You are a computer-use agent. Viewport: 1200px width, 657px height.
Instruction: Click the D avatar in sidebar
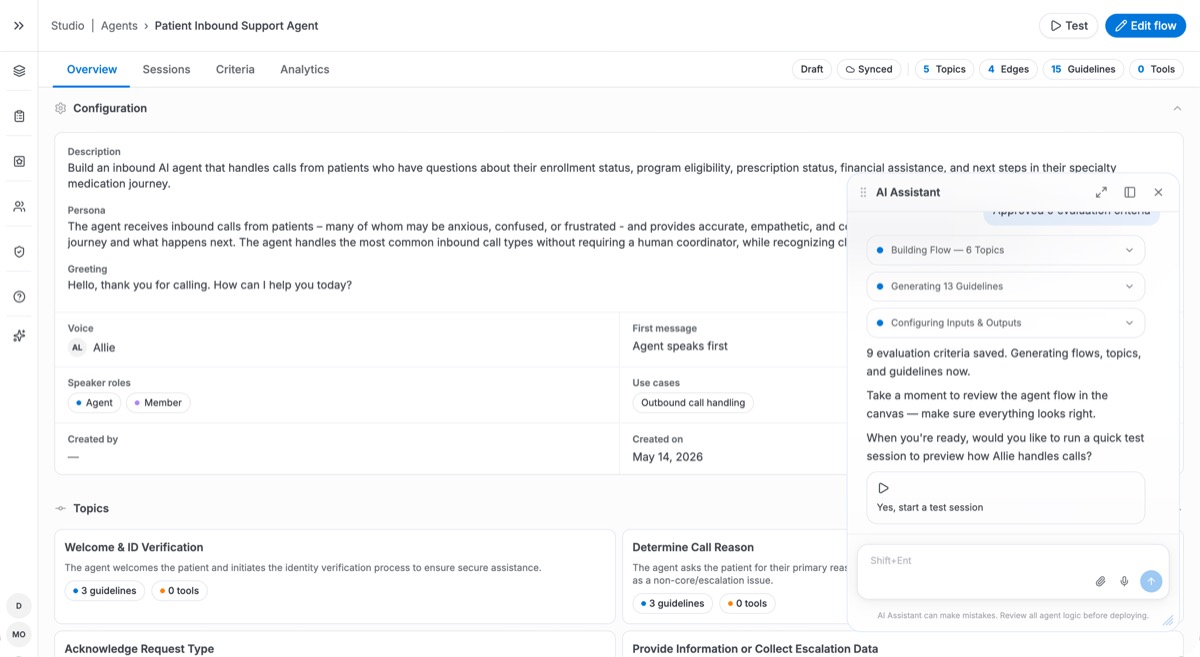(19, 605)
